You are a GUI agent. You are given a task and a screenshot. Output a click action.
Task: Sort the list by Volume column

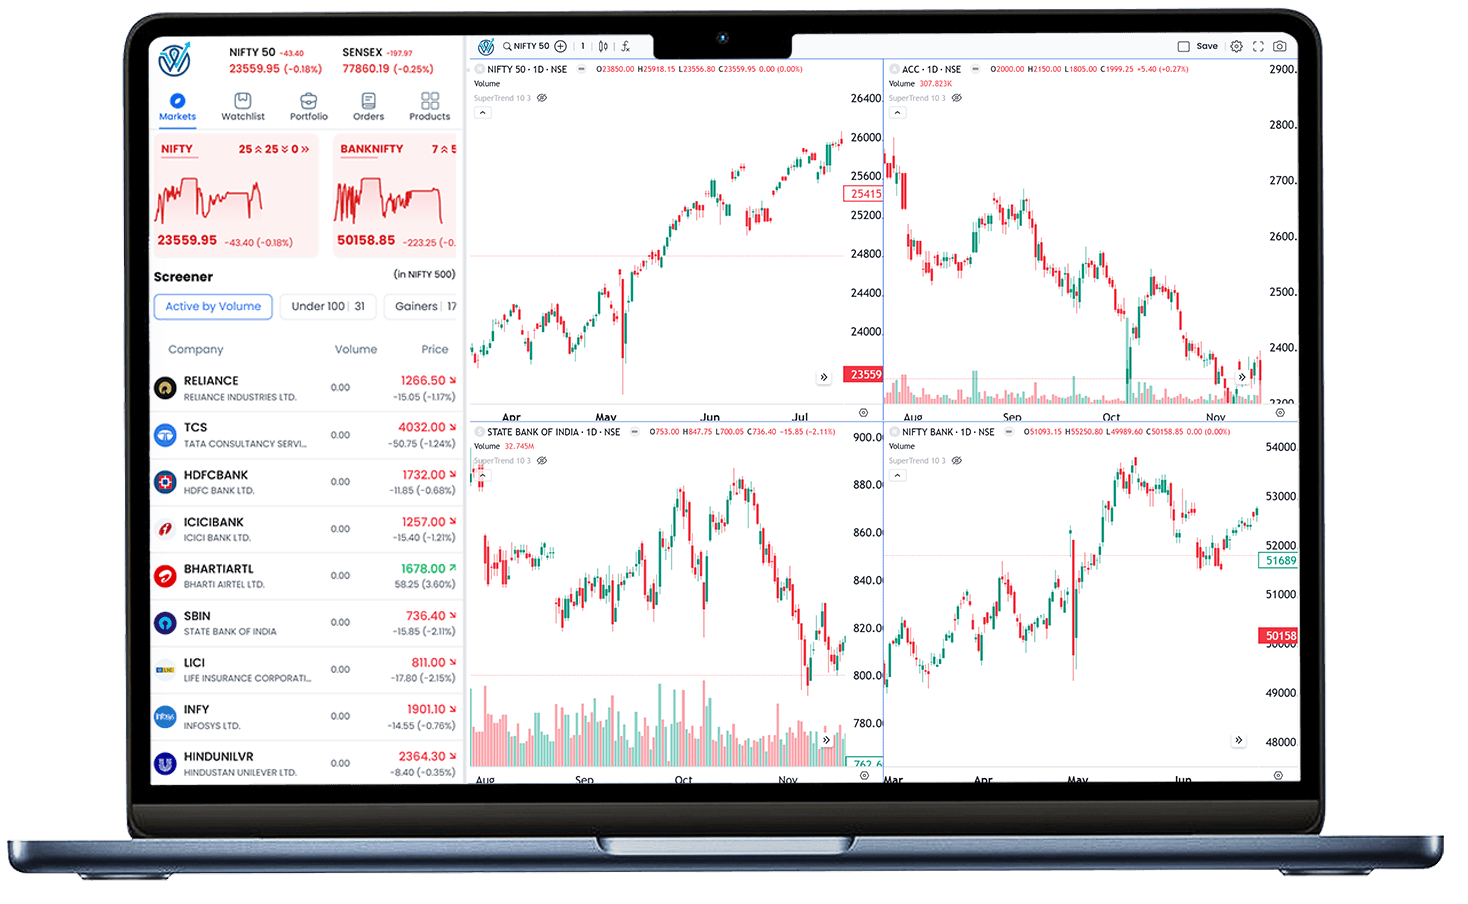tap(356, 349)
